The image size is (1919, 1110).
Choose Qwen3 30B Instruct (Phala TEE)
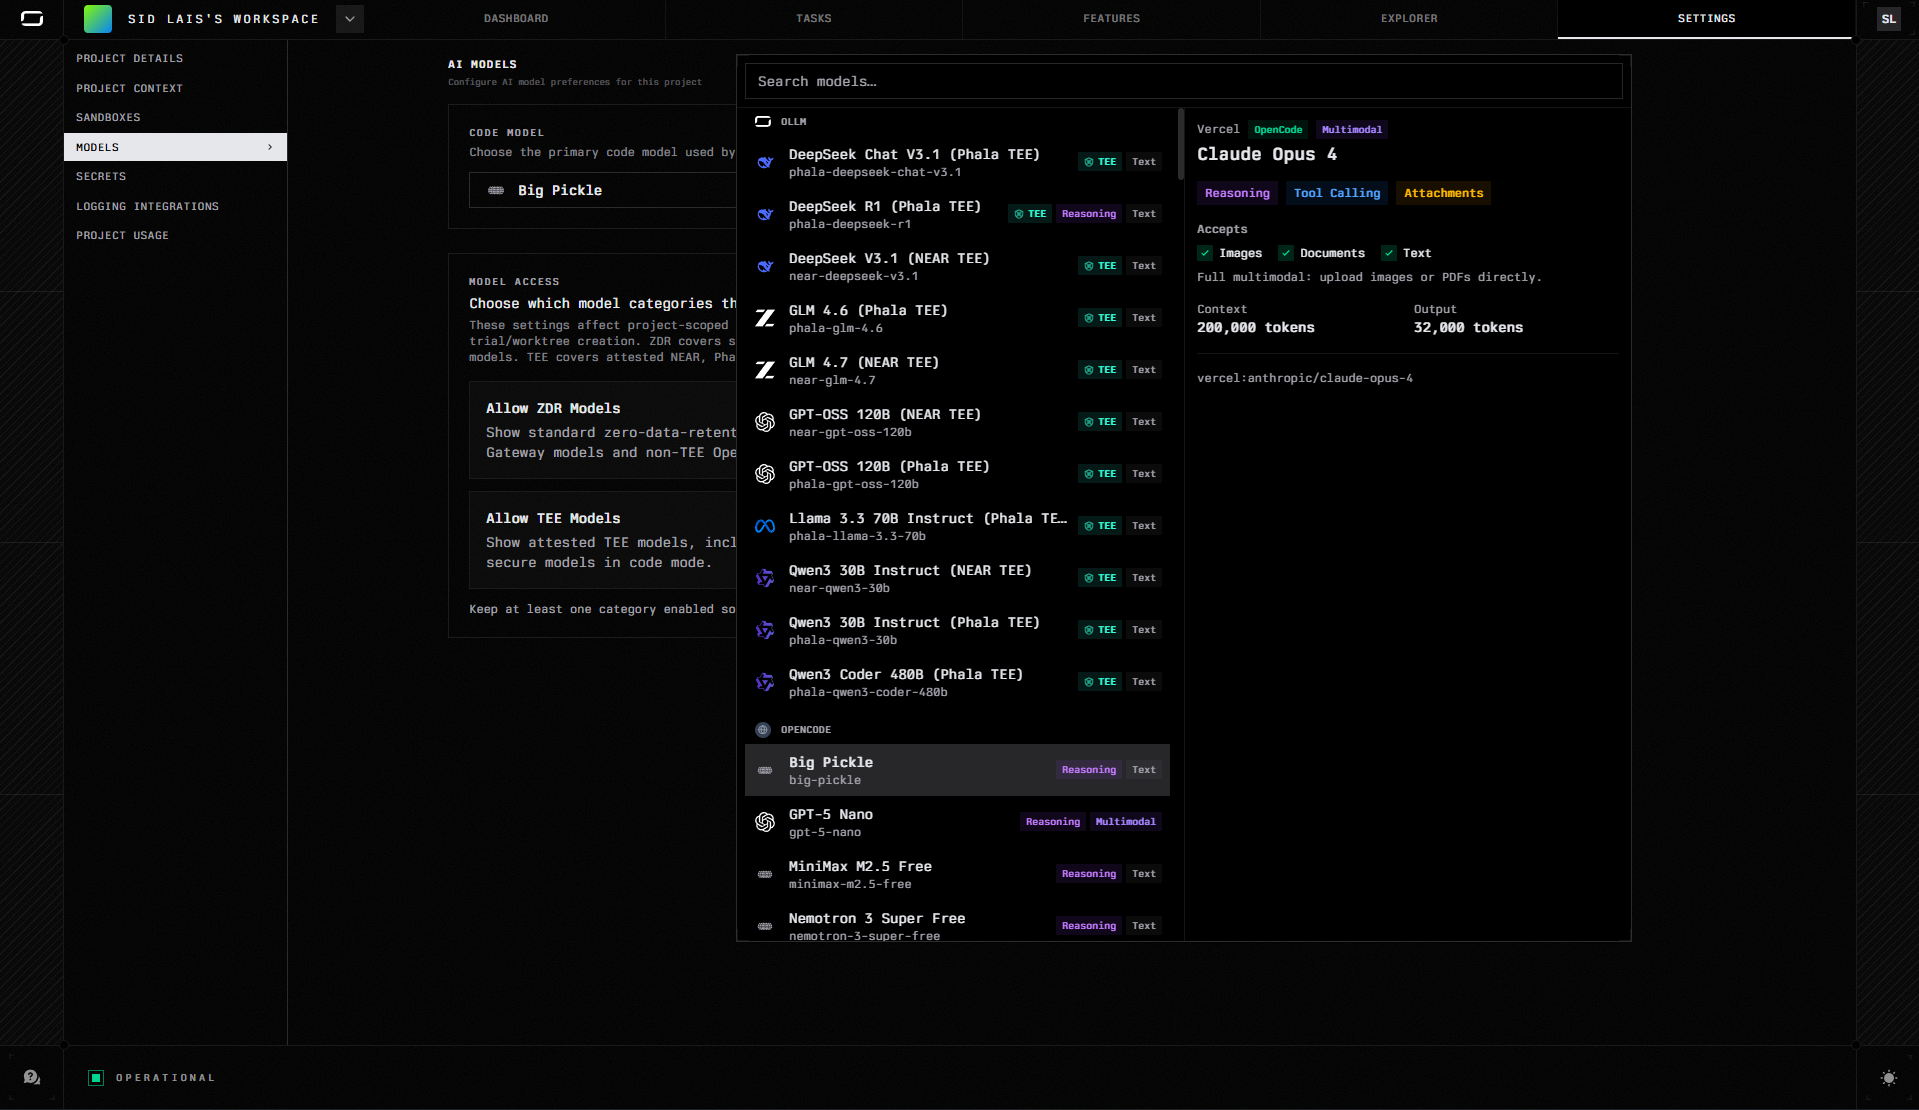click(957, 630)
